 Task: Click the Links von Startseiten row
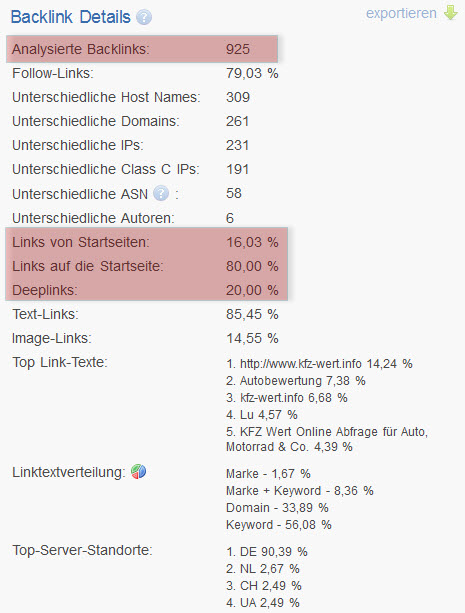coord(146,242)
